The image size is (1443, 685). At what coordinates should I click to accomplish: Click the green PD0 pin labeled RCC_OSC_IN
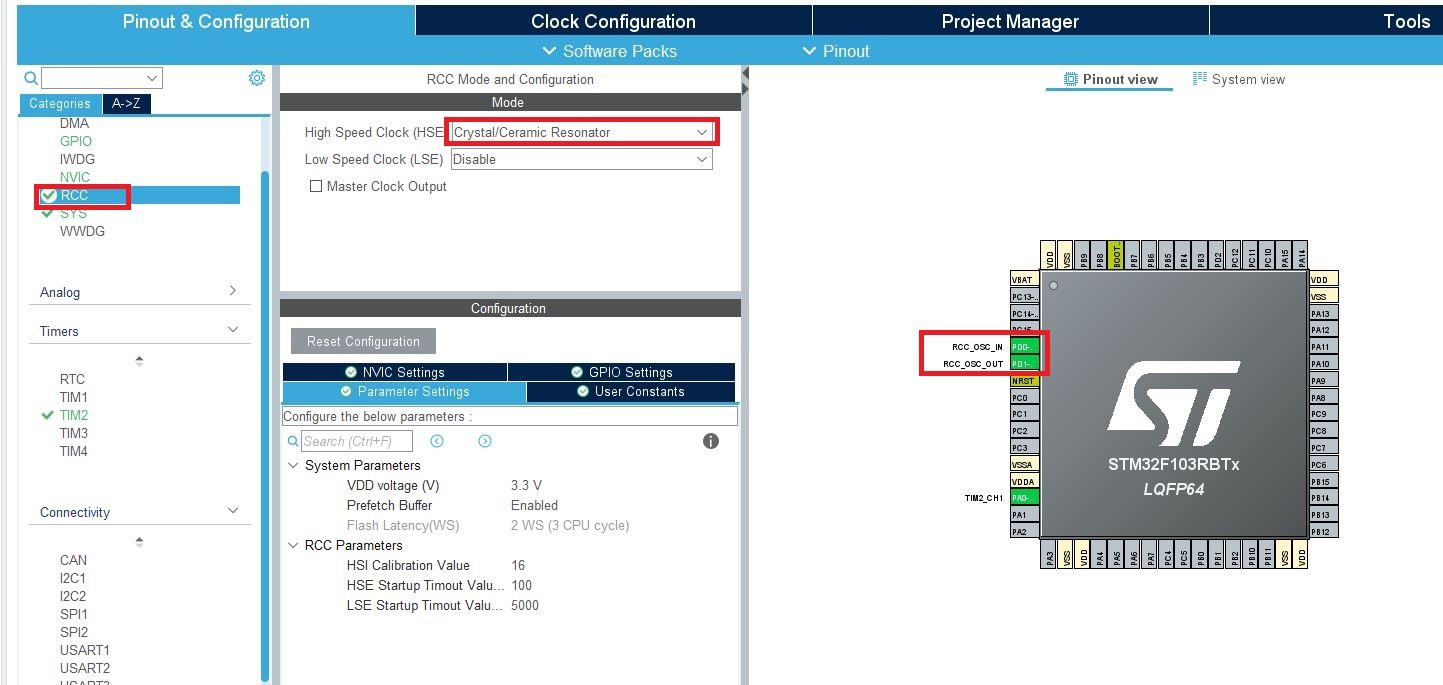pyautogui.click(x=1025, y=347)
